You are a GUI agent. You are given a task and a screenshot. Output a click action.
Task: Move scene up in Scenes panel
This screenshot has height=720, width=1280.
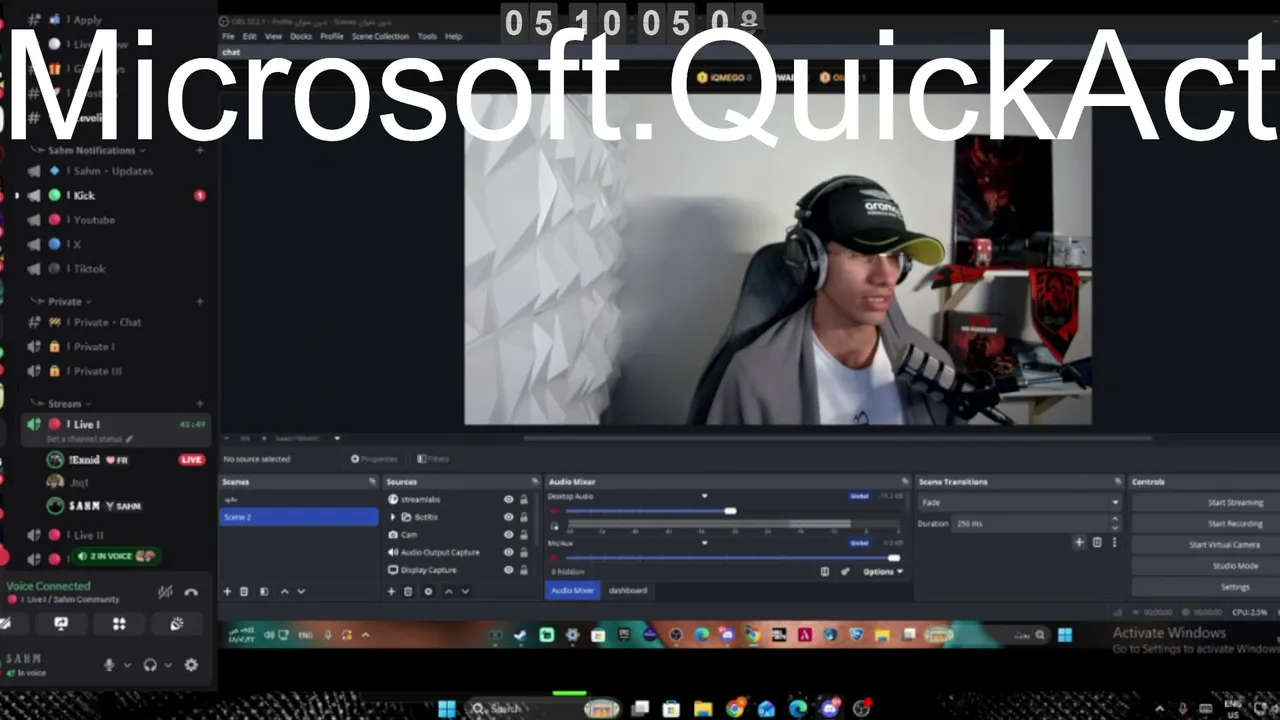(284, 591)
